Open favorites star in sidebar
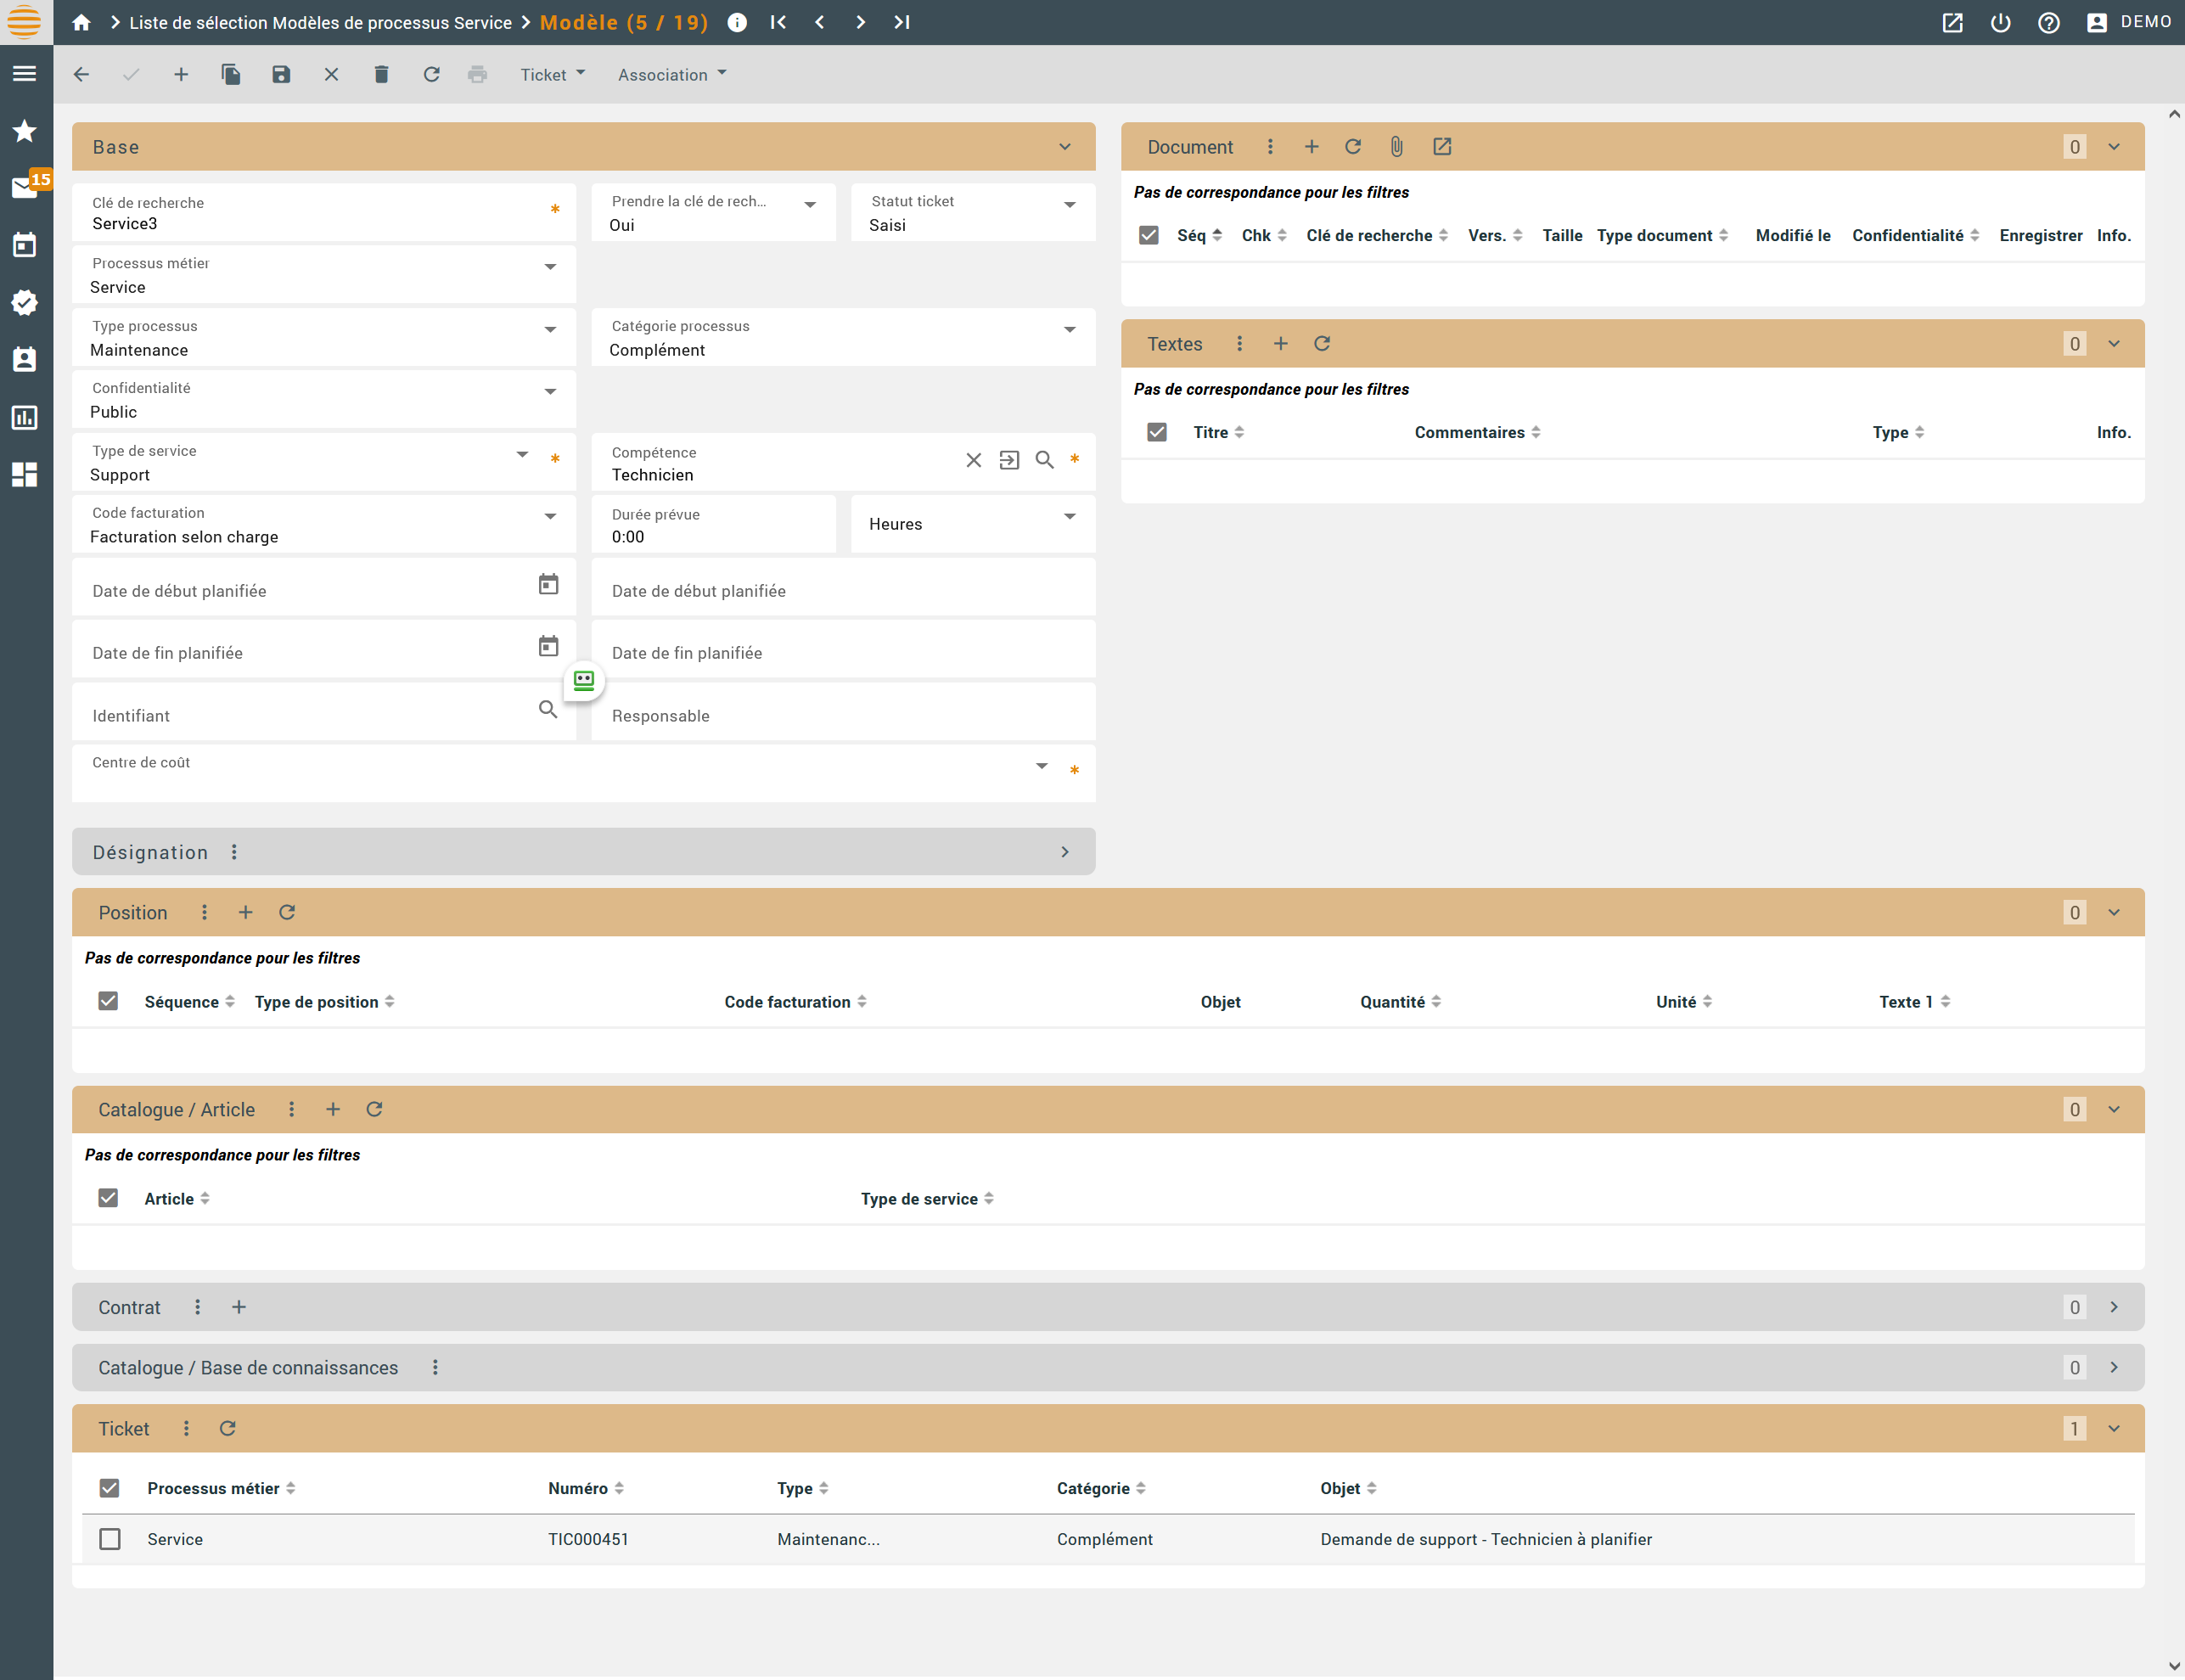Viewport: 2185px width, 1680px height. pyautogui.click(x=25, y=131)
